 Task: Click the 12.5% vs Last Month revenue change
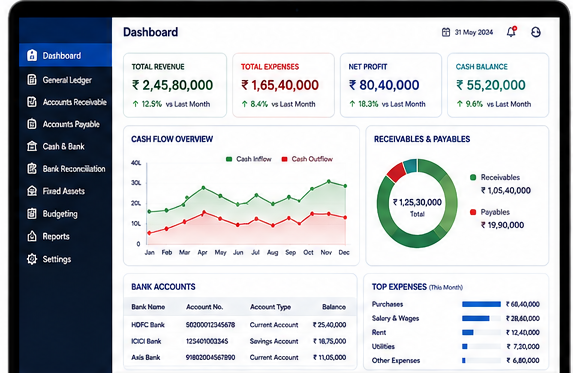pos(171,104)
